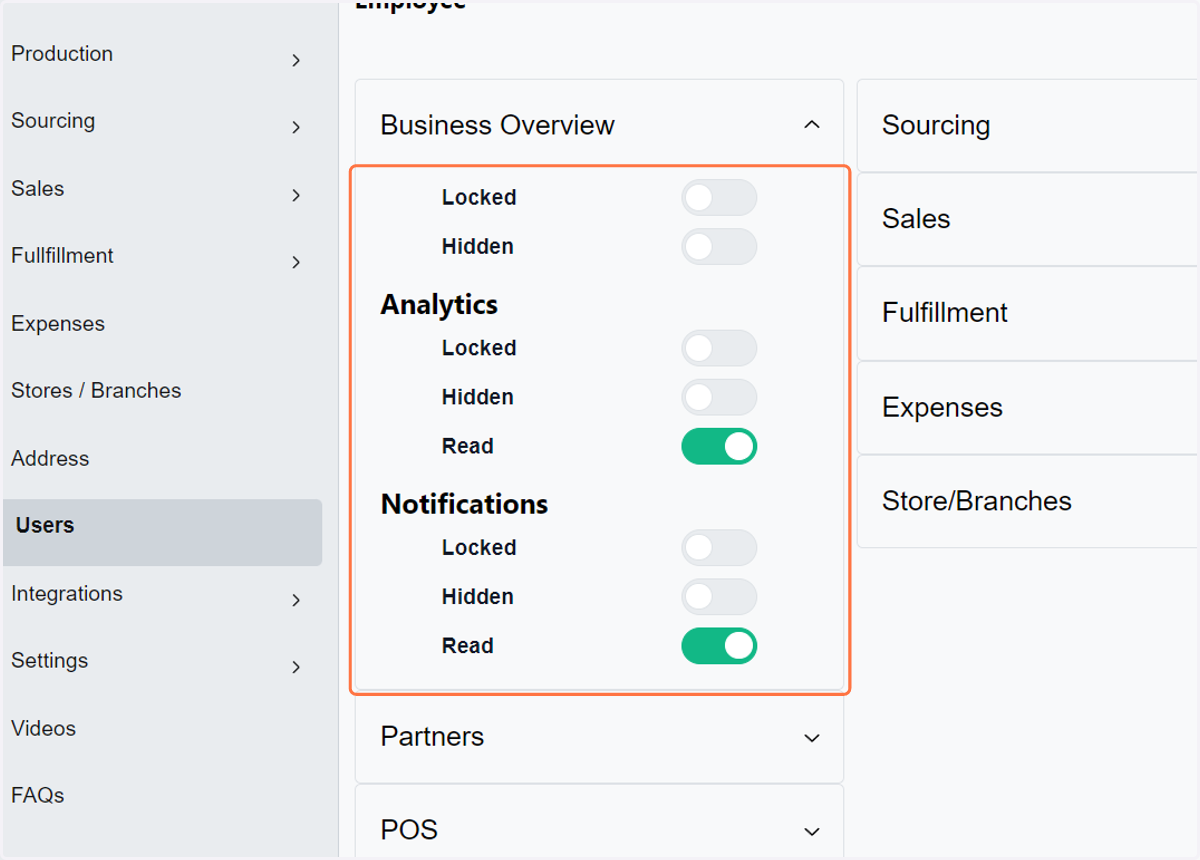This screenshot has width=1200, height=860.
Task: Expand the Fulfillment permissions panel
Action: click(1028, 313)
